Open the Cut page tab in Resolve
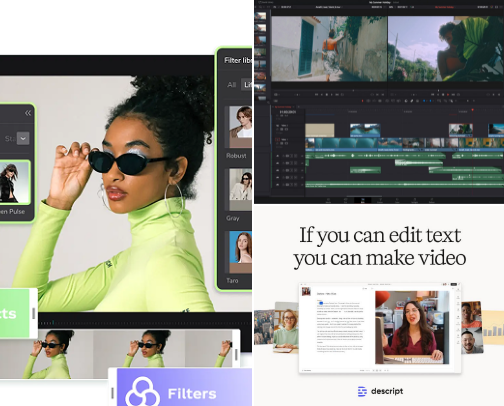This screenshot has height=406, width=504. [345, 200]
